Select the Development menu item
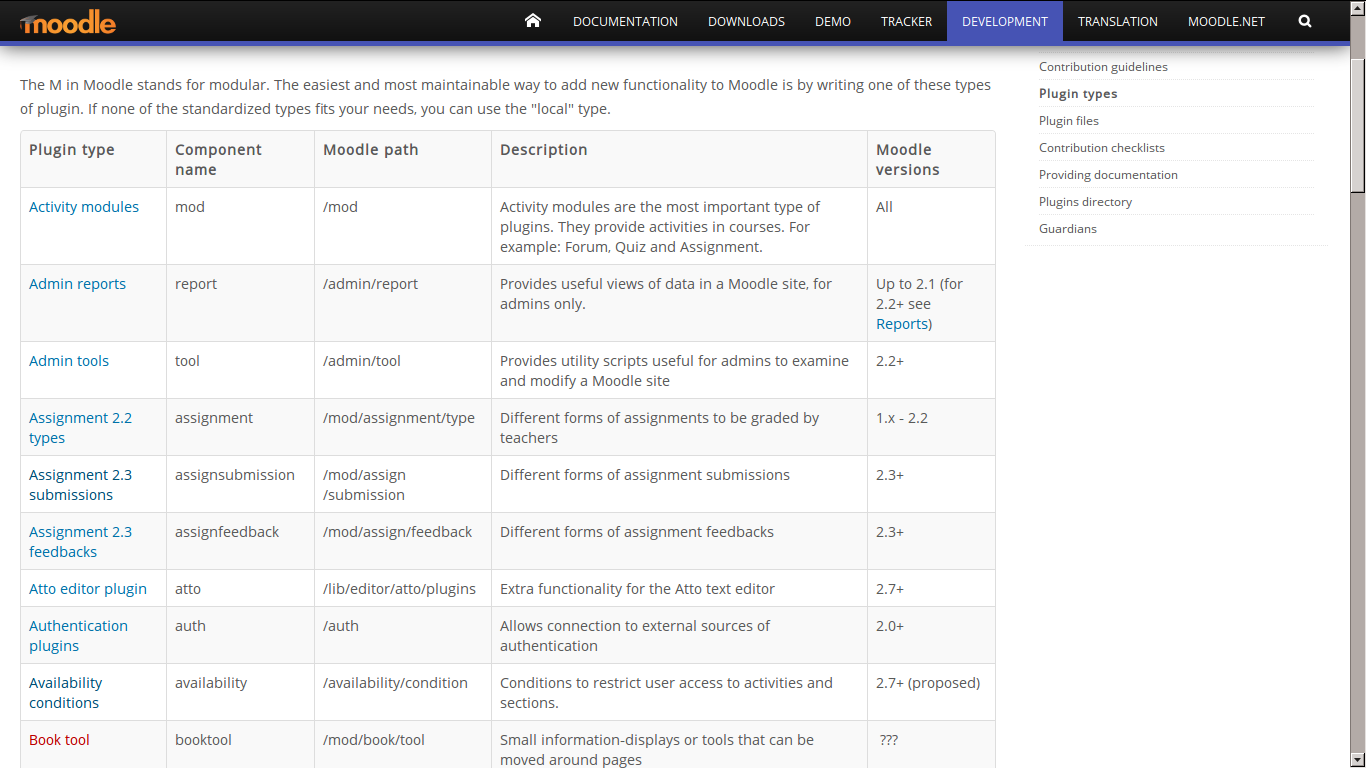 pyautogui.click(x=1005, y=21)
